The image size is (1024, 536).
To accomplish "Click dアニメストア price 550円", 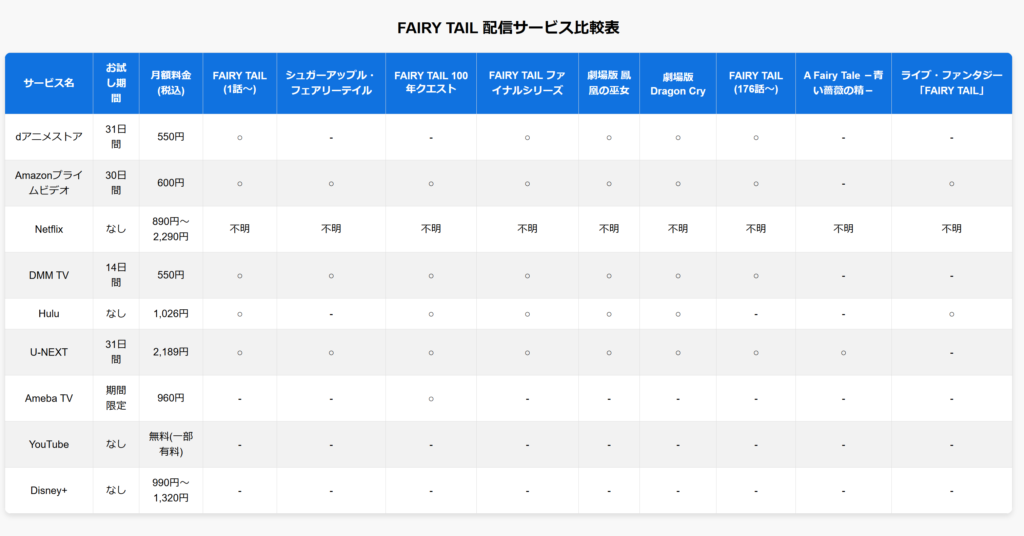I will pyautogui.click(x=170, y=137).
